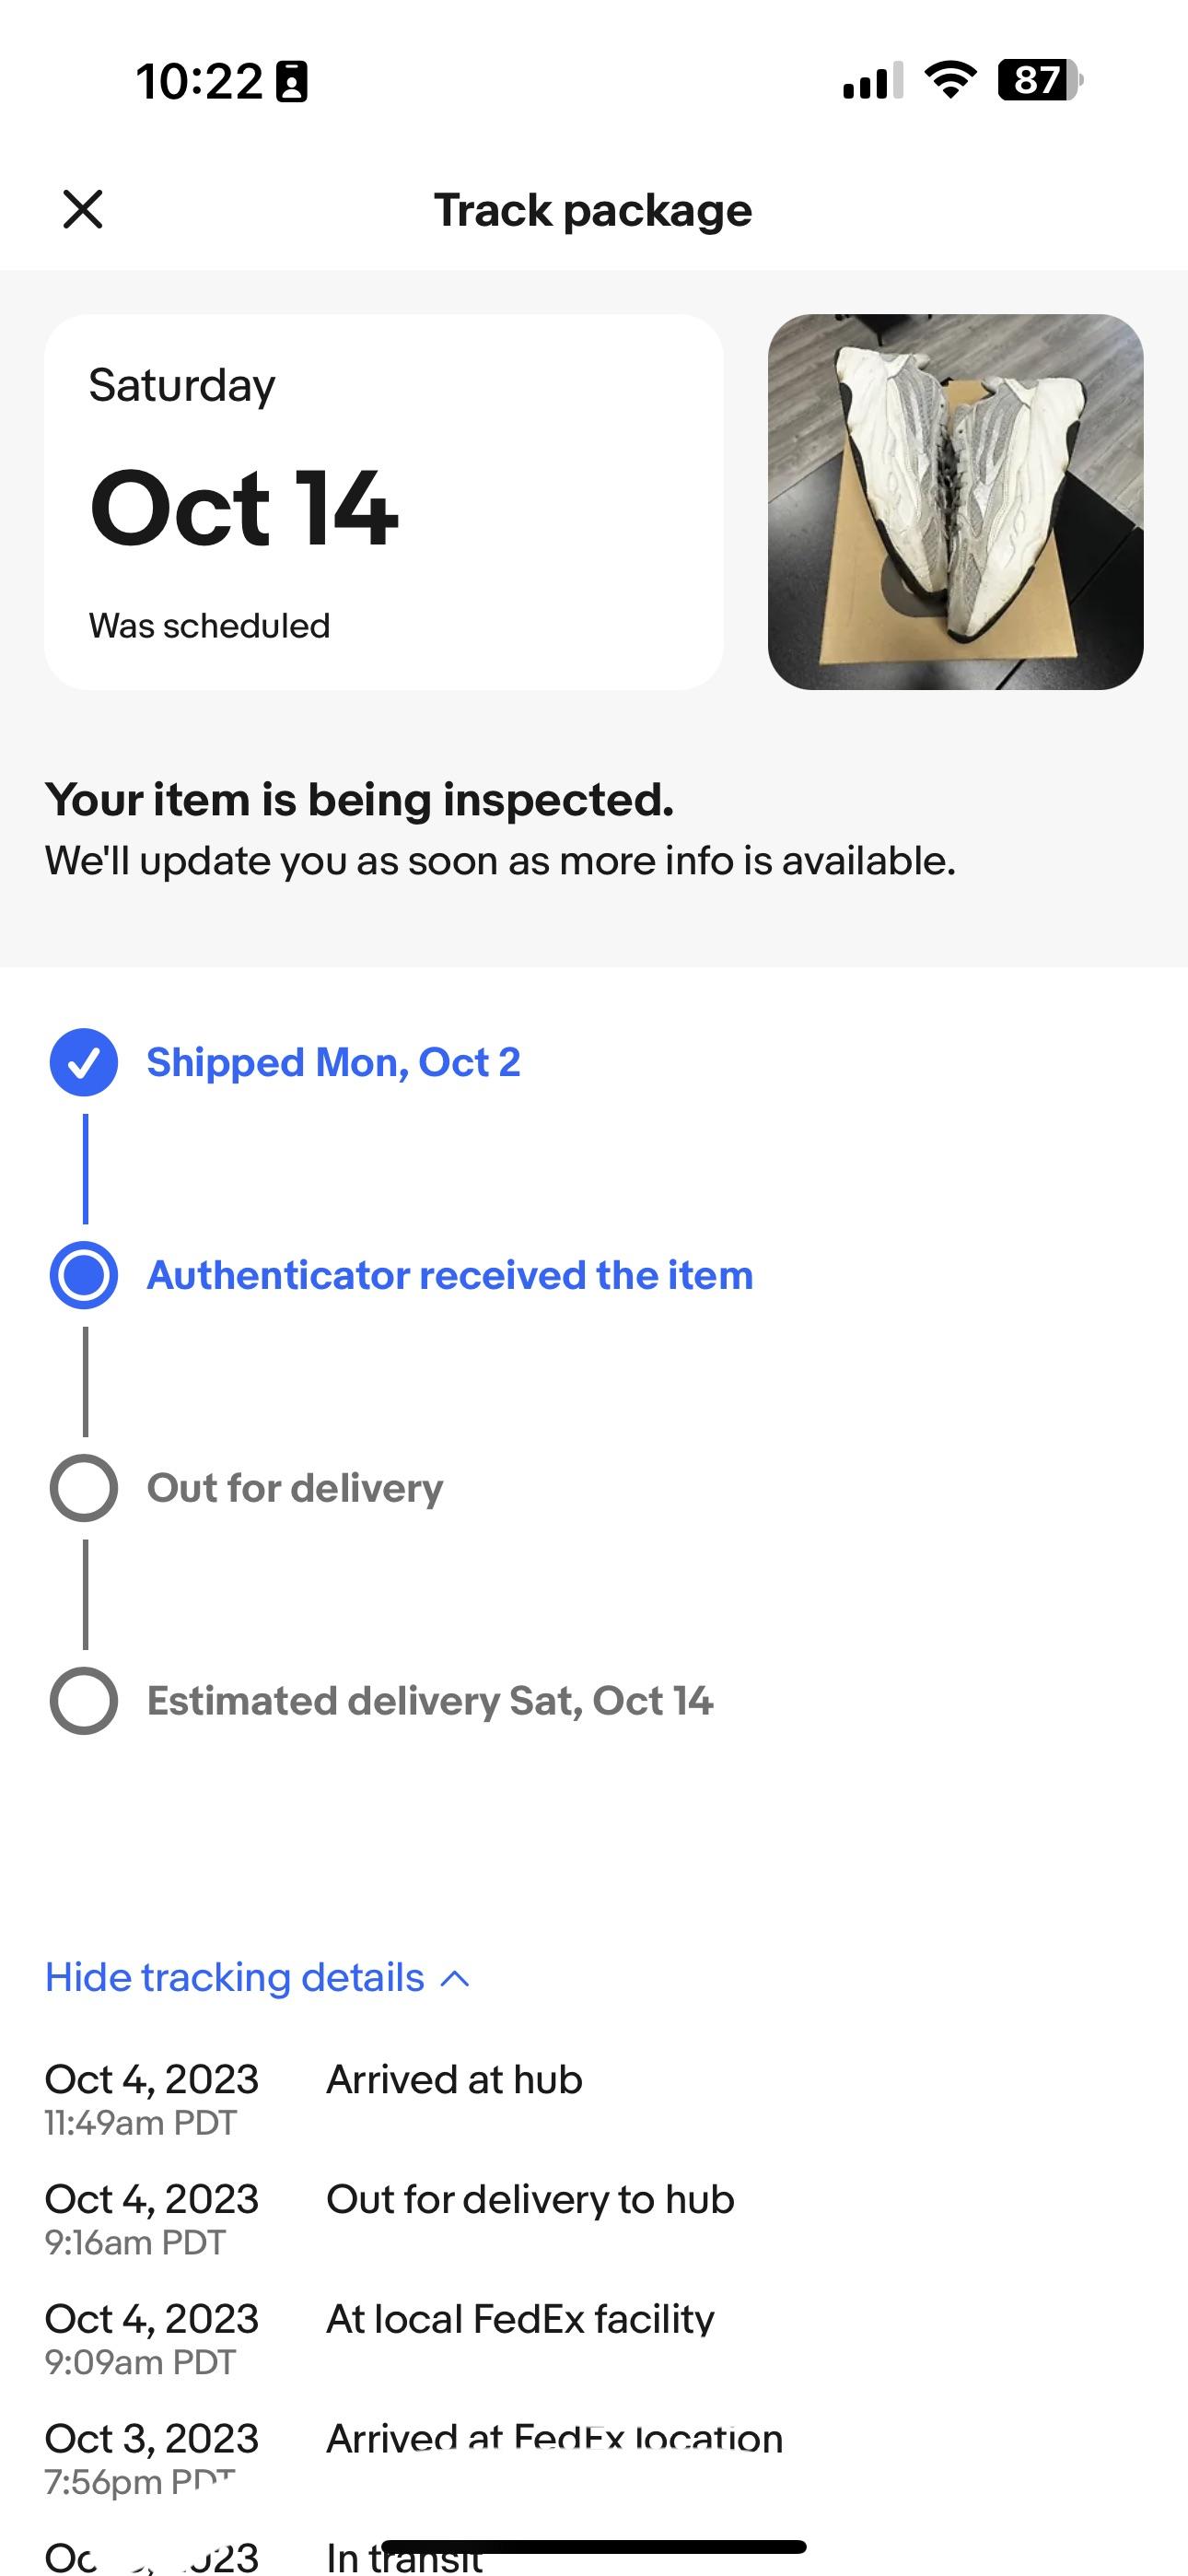The image size is (1188, 2576).
Task: Click the Focus icon beside the clock
Action: pos(289,82)
